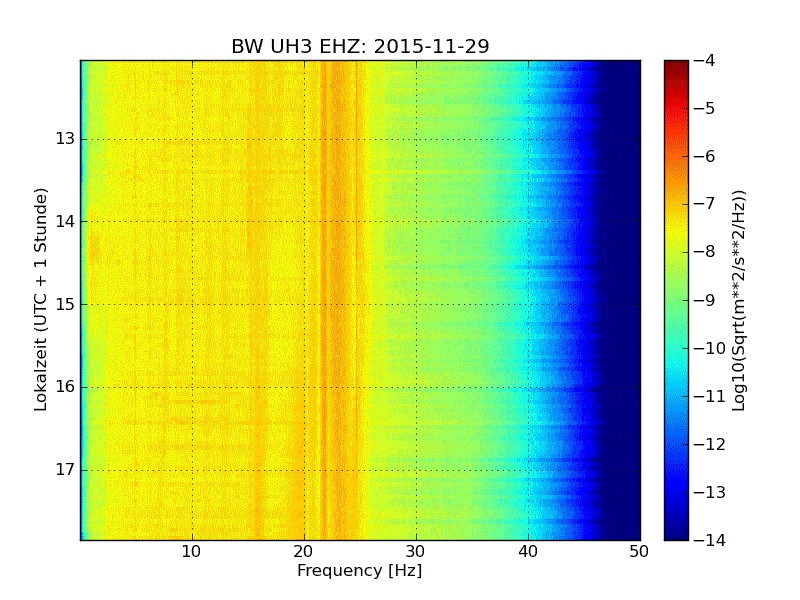Viewport: 800px width, 600px height.
Task: Click the plot title BW UH3 EHZ: 2015-11-29
Action: tap(360, 46)
